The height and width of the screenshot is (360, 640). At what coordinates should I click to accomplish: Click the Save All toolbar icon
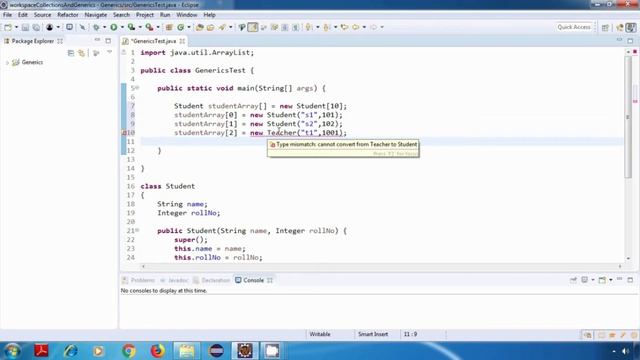click(36, 27)
